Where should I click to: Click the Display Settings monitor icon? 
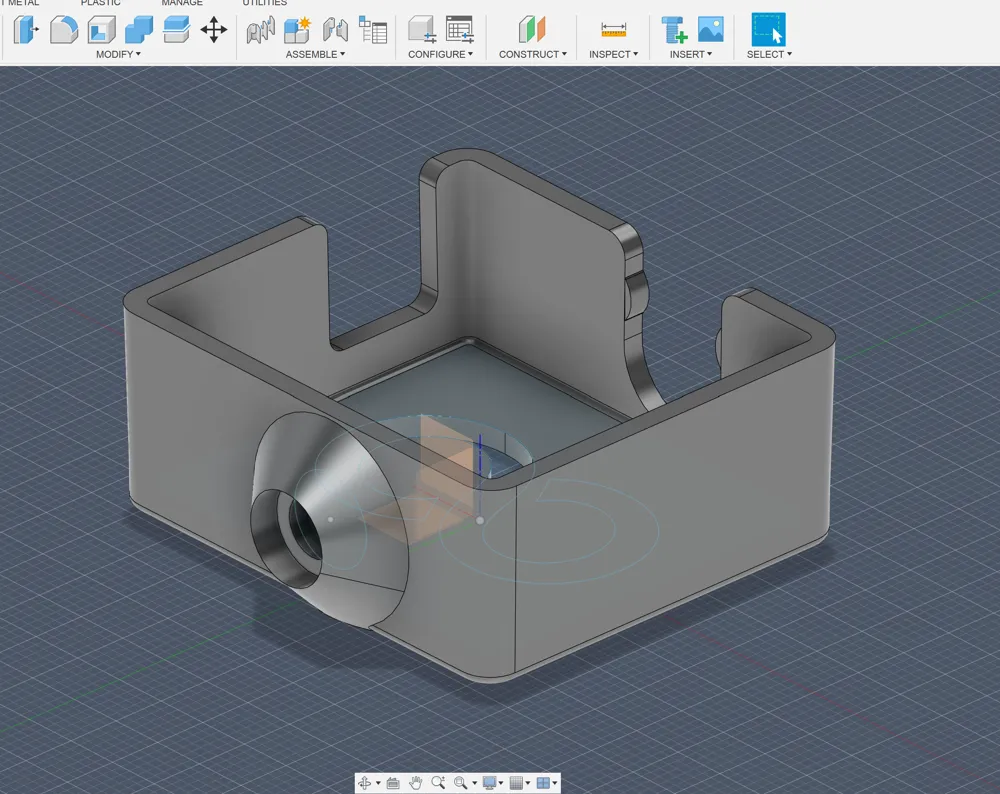(x=489, y=783)
